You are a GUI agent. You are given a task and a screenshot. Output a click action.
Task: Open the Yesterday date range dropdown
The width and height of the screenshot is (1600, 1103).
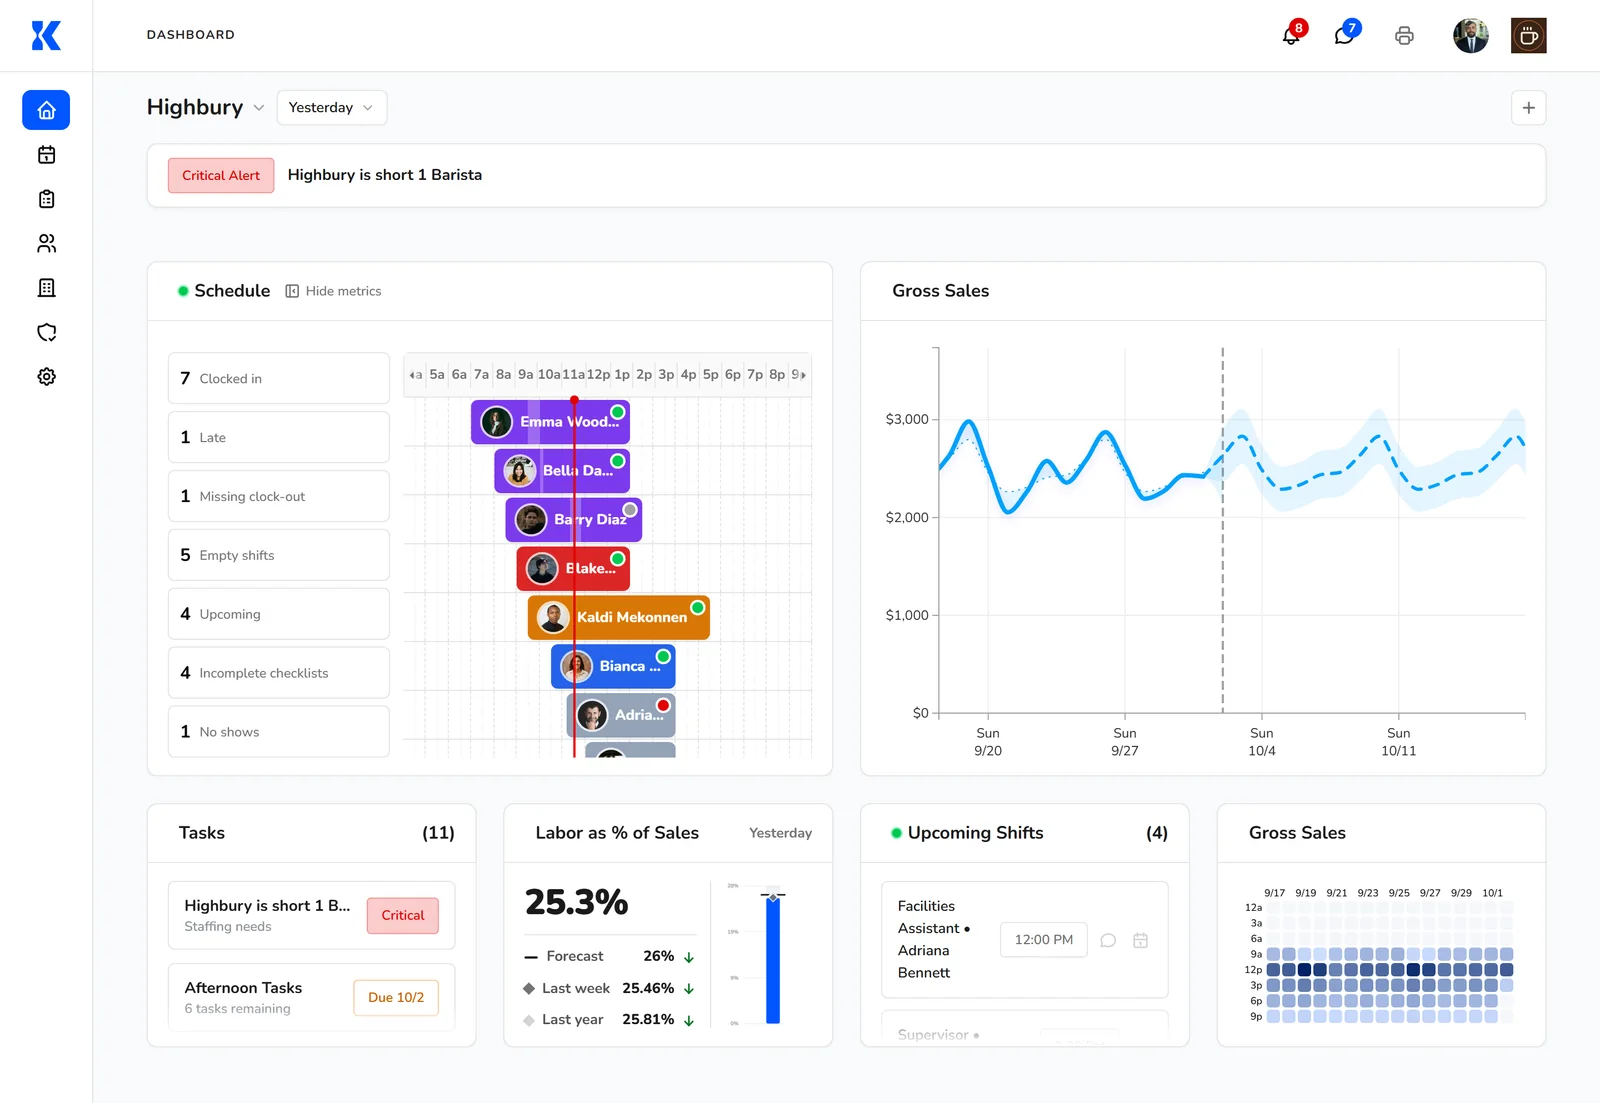pos(331,108)
